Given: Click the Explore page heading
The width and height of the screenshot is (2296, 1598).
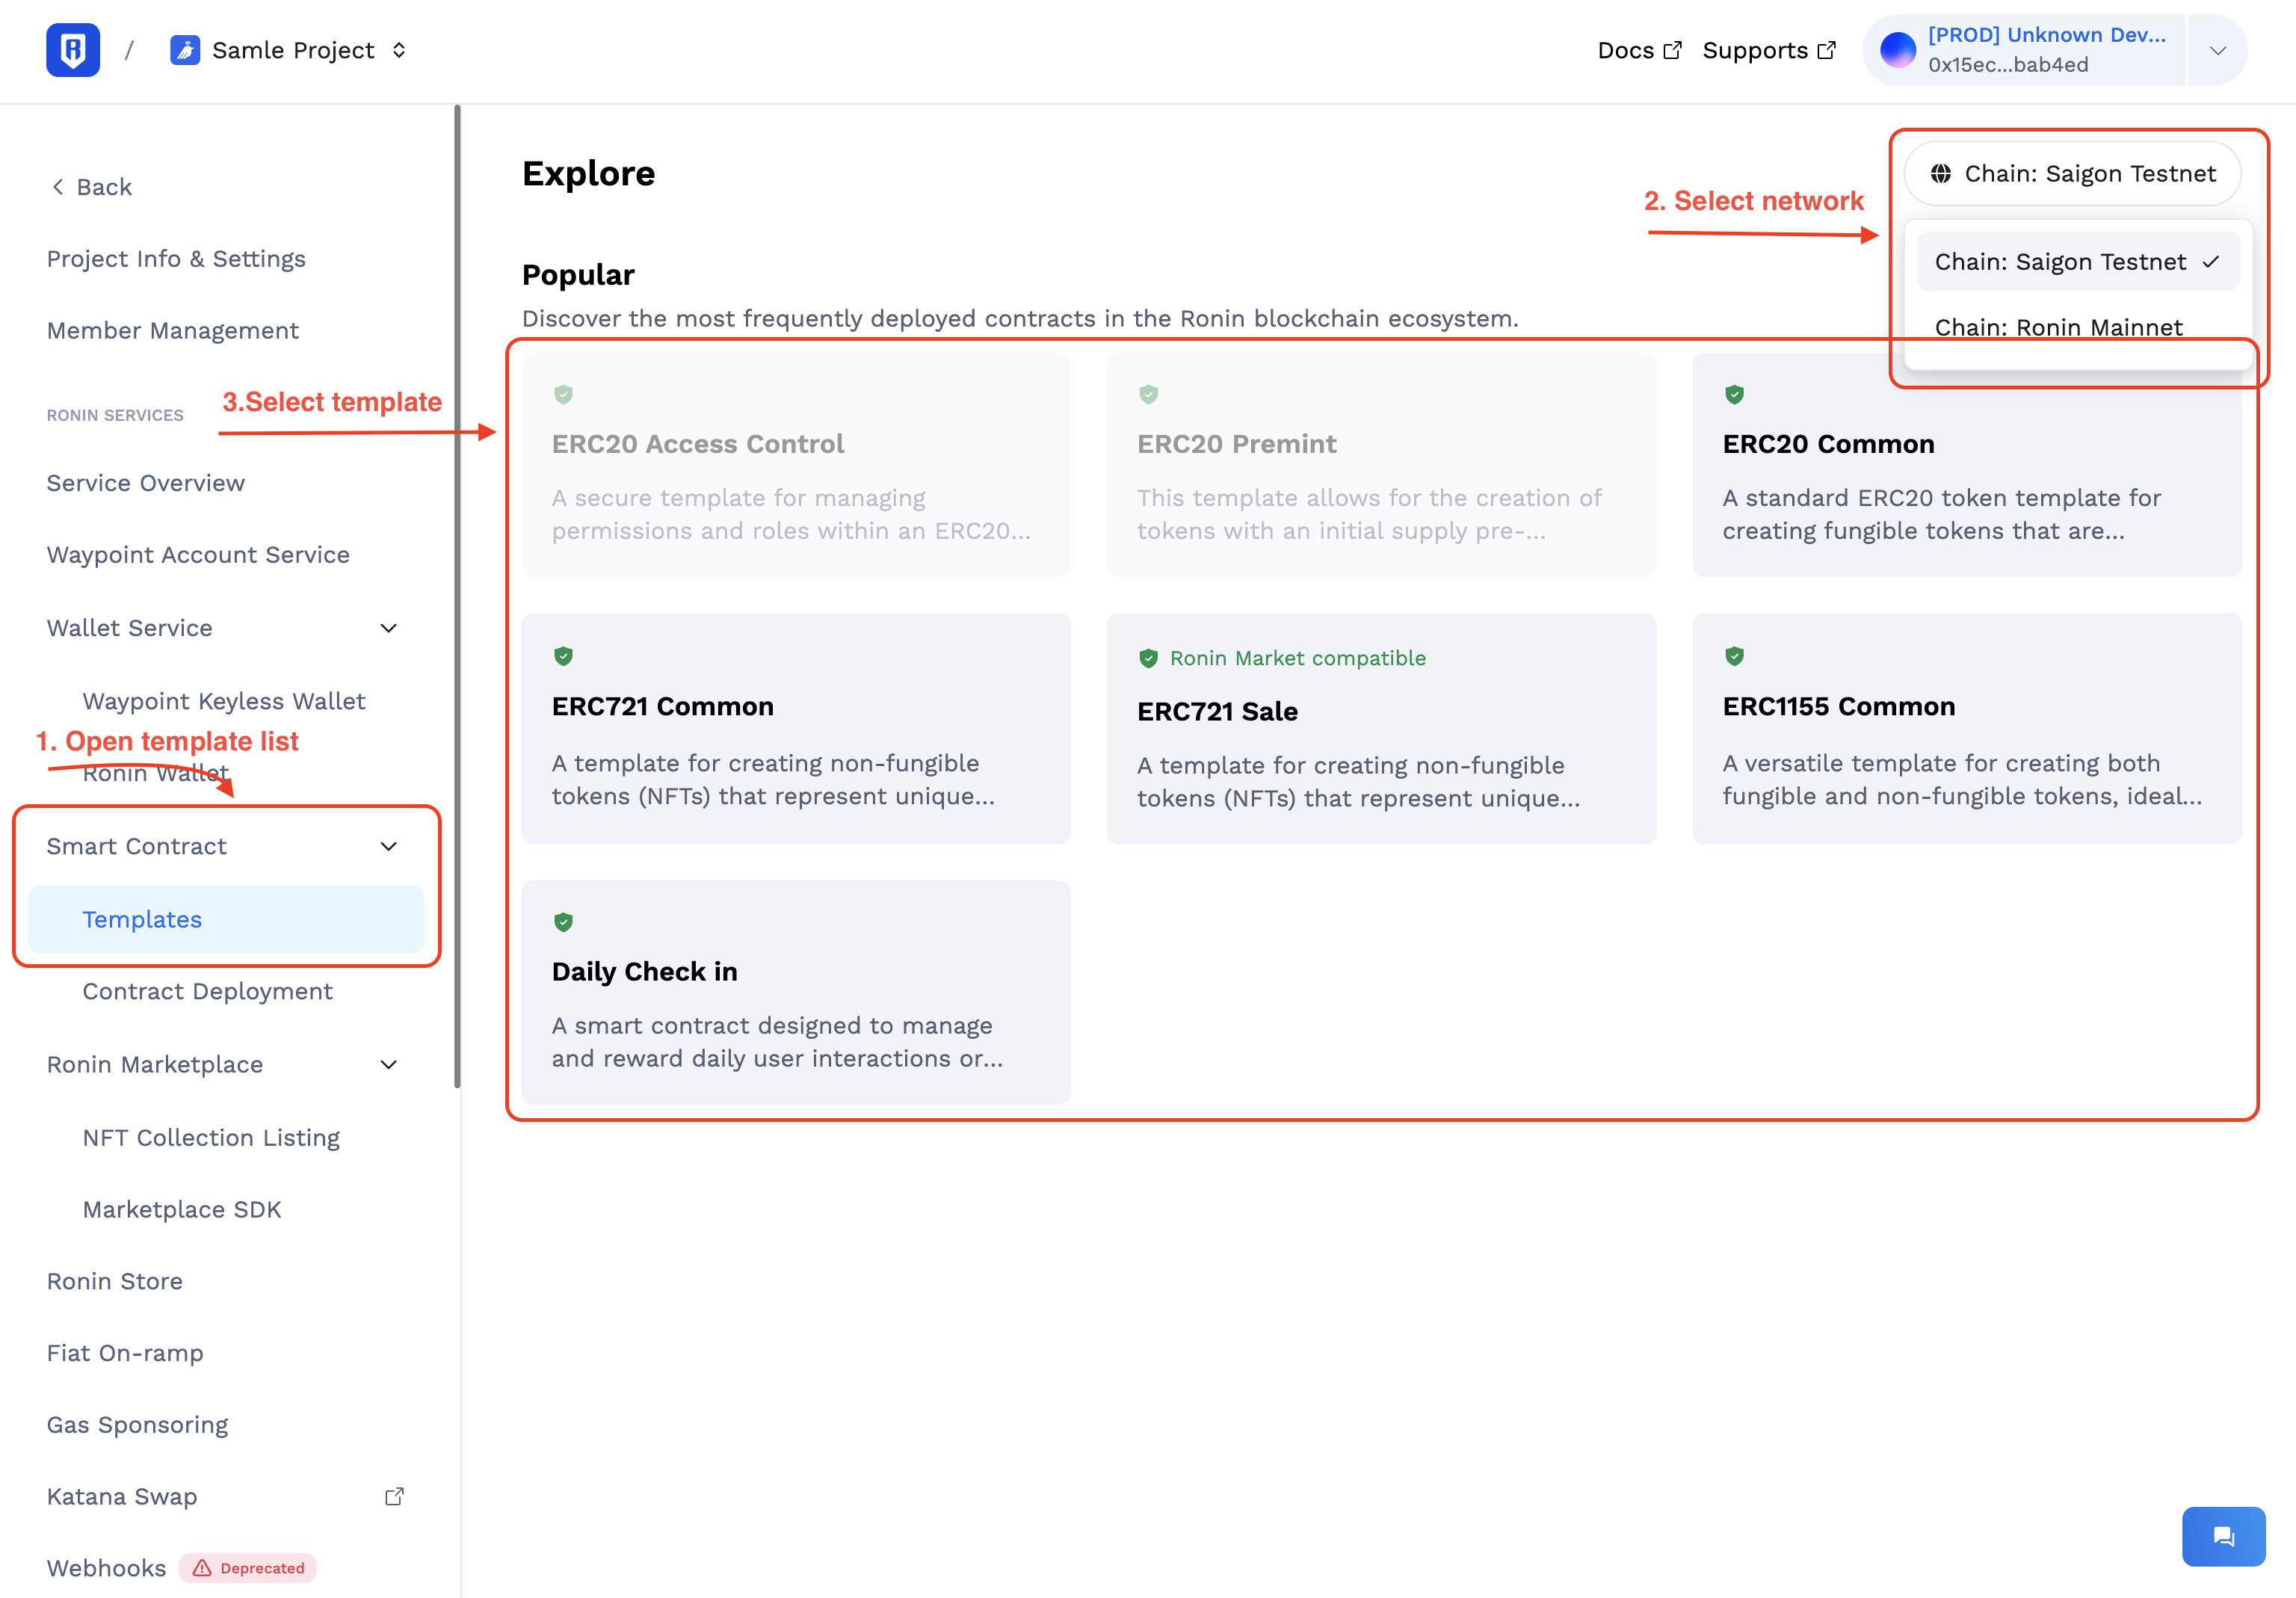Looking at the screenshot, I should (588, 173).
